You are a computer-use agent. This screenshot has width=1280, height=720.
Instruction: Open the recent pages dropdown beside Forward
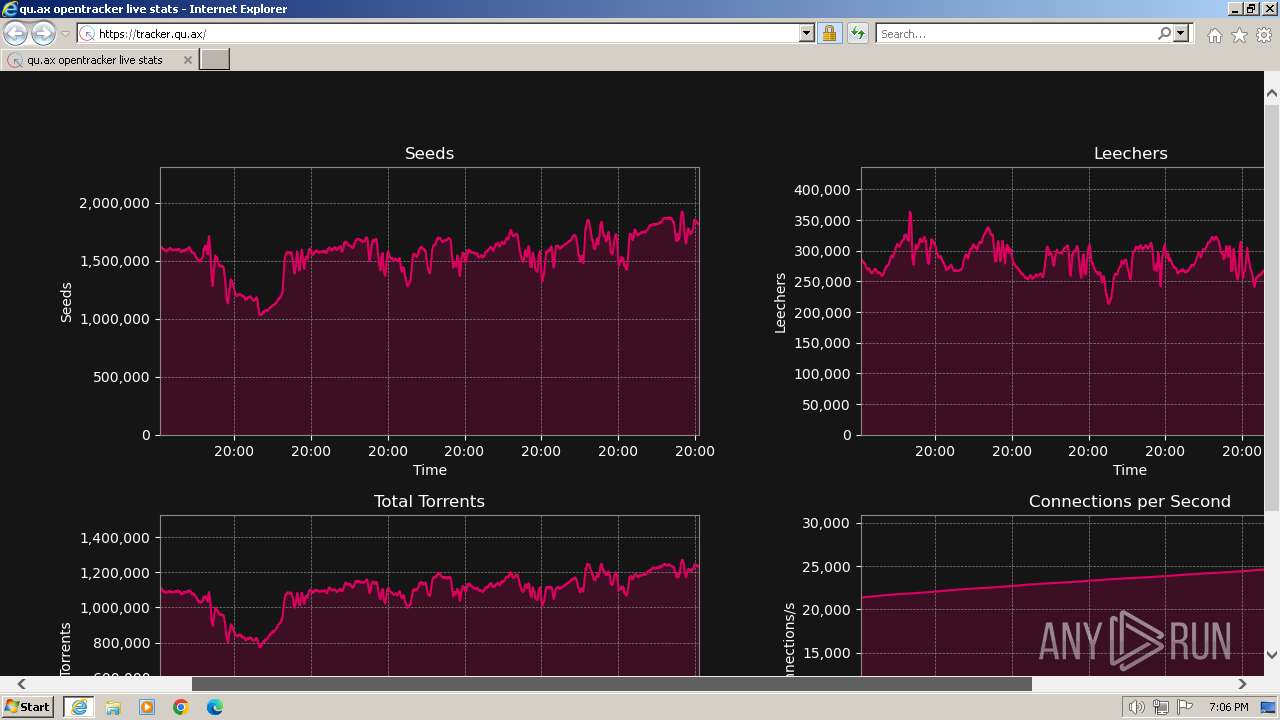point(65,34)
